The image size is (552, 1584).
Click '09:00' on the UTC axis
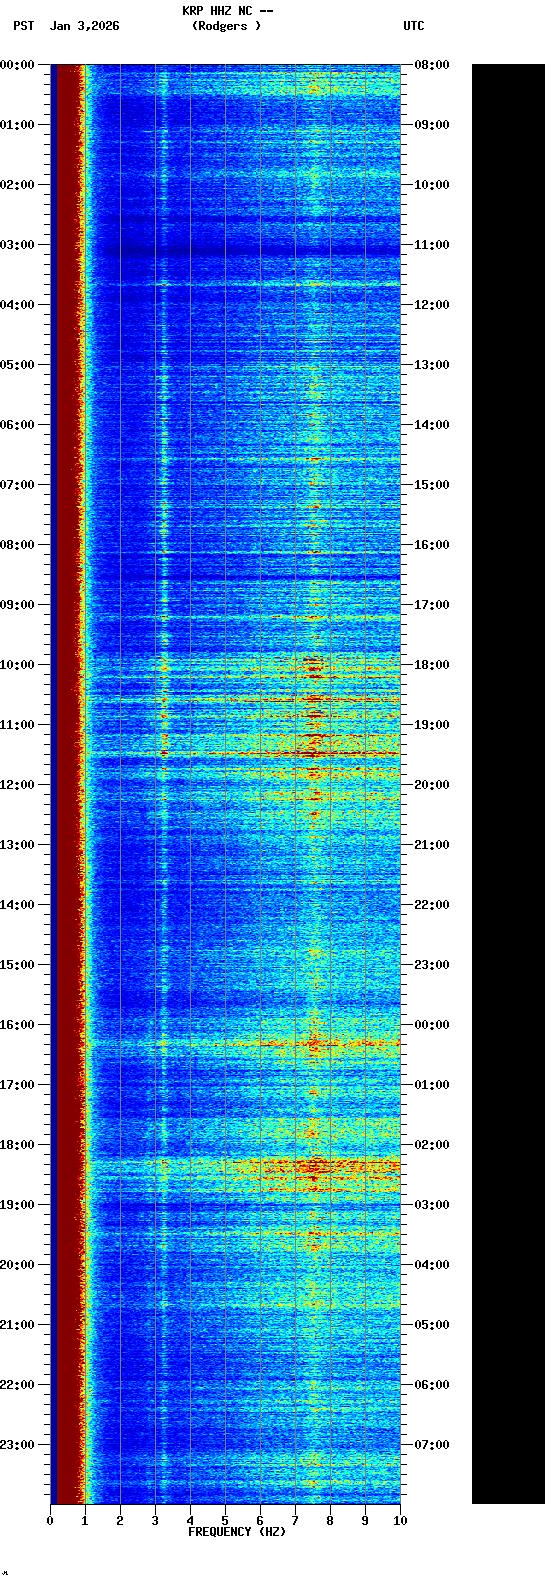(x=432, y=125)
